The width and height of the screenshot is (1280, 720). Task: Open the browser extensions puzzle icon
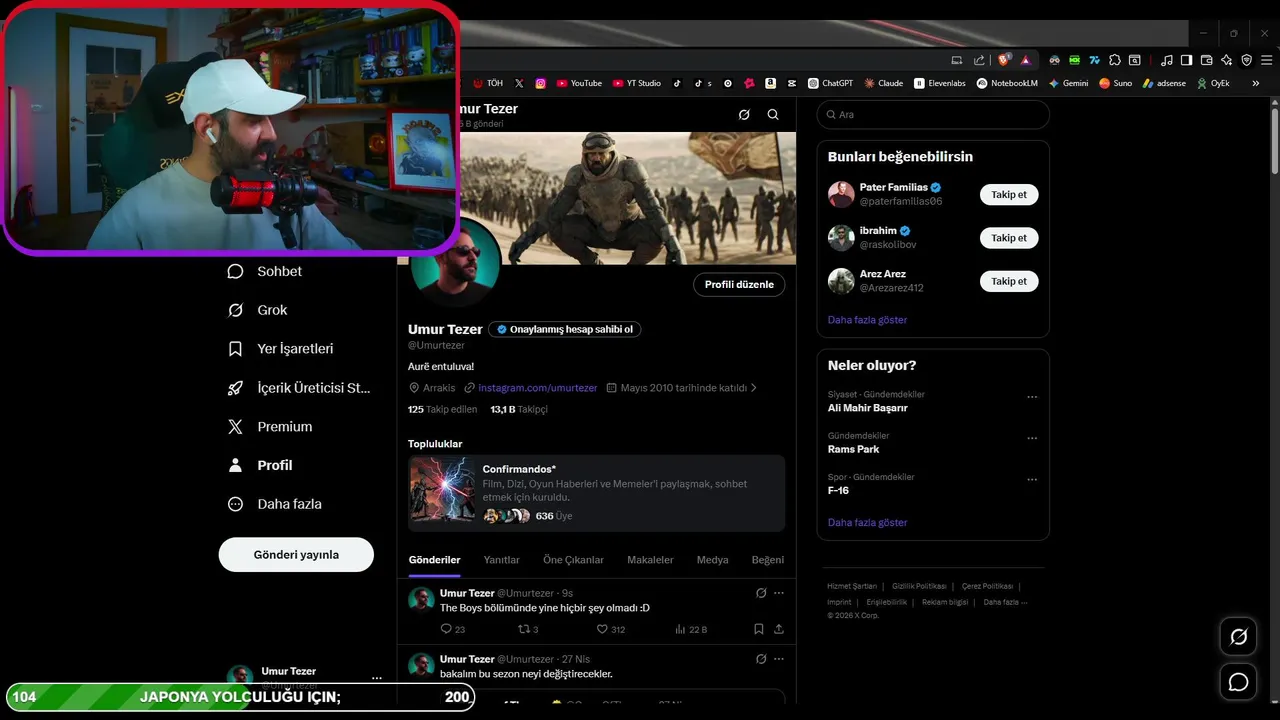pyautogui.click(x=1115, y=60)
